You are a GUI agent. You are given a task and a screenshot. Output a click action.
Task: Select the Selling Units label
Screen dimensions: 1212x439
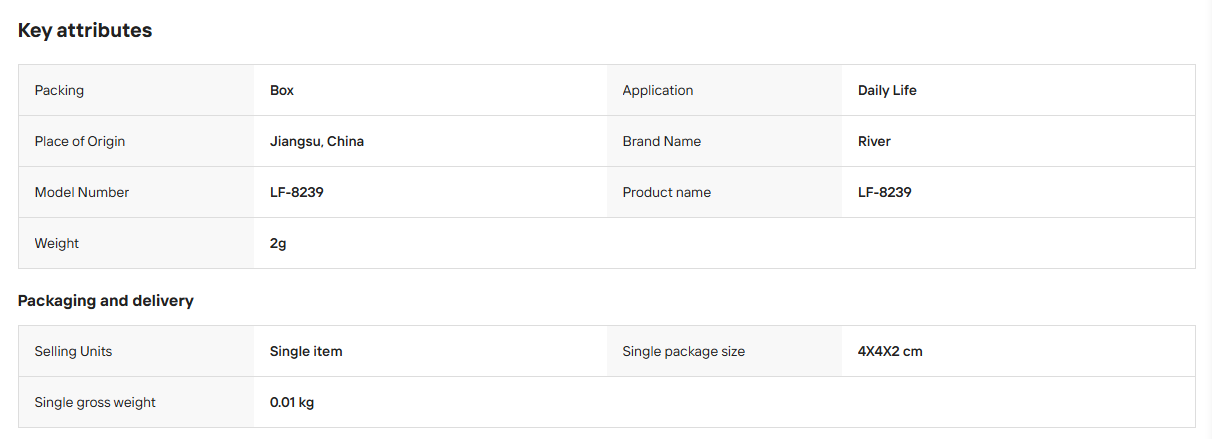73,351
